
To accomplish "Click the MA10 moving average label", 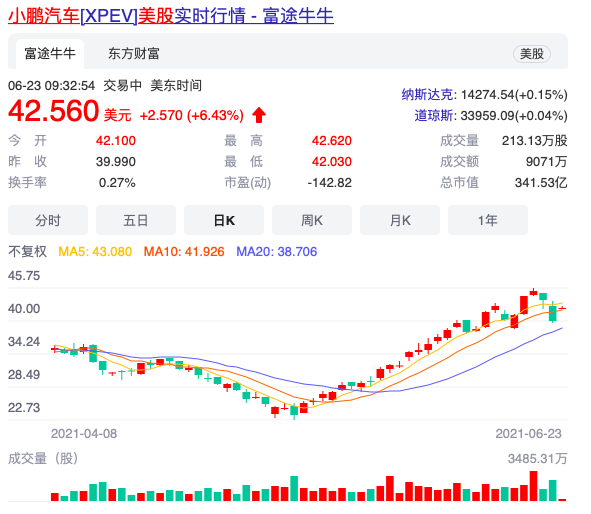I will click(x=184, y=251).
